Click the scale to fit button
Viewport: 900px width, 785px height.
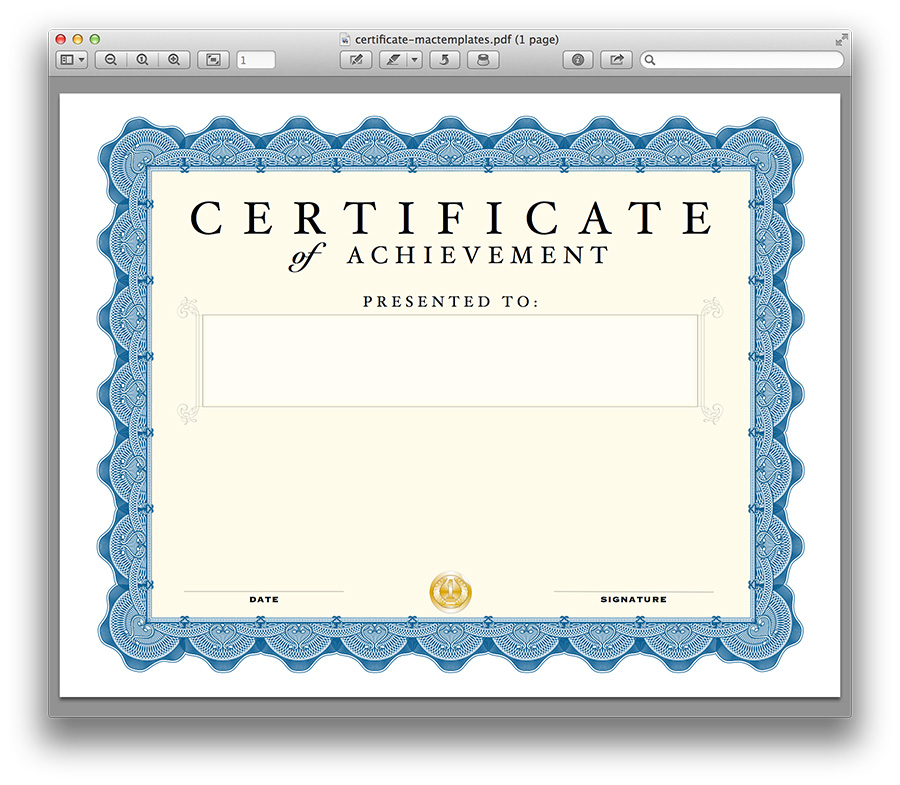[x=214, y=60]
